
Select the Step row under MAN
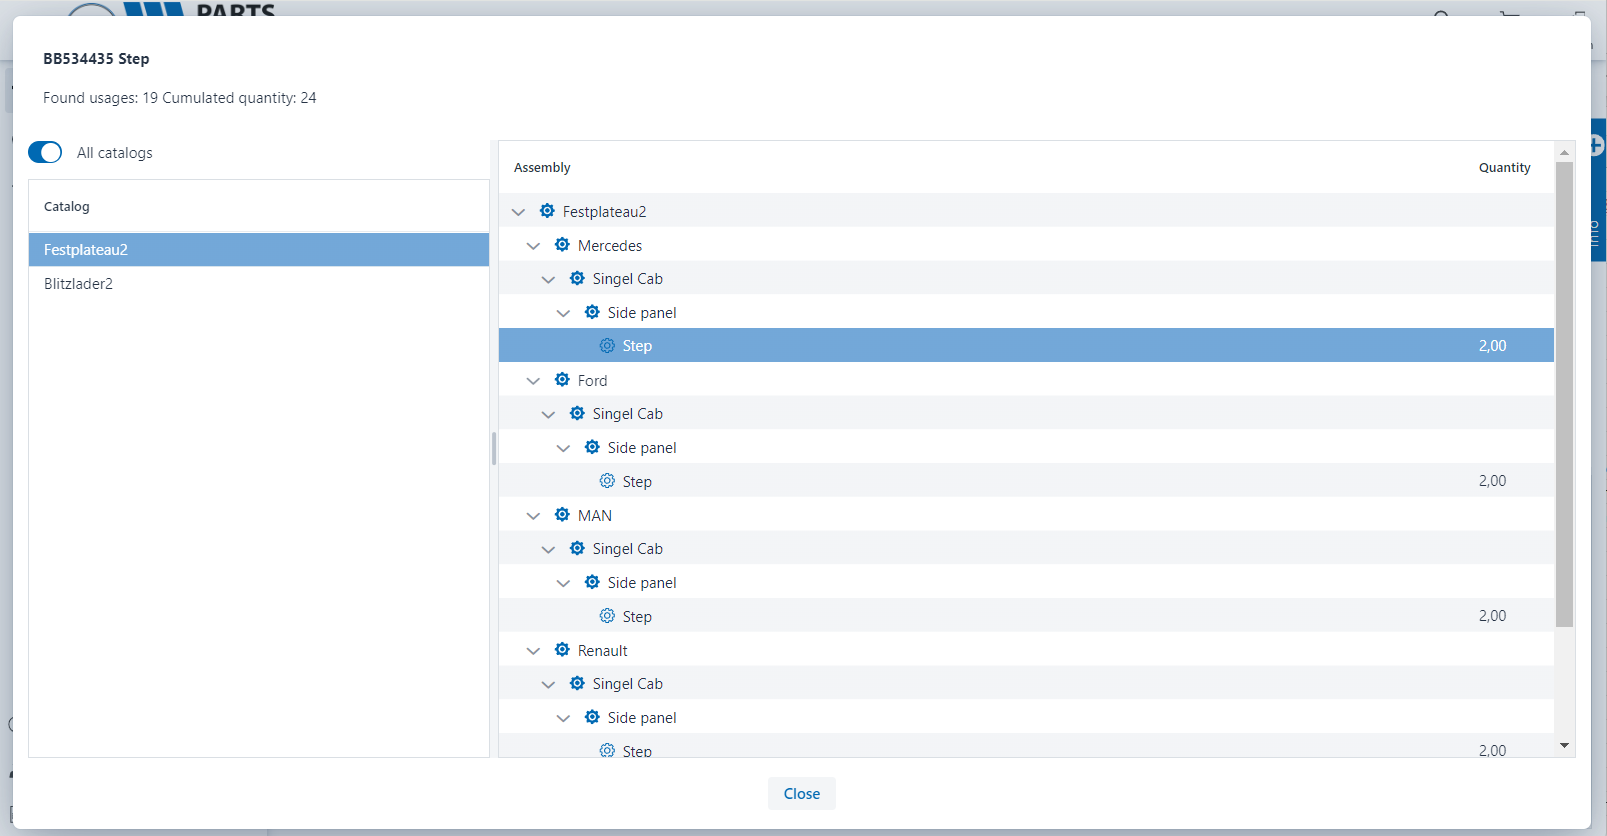tap(637, 616)
